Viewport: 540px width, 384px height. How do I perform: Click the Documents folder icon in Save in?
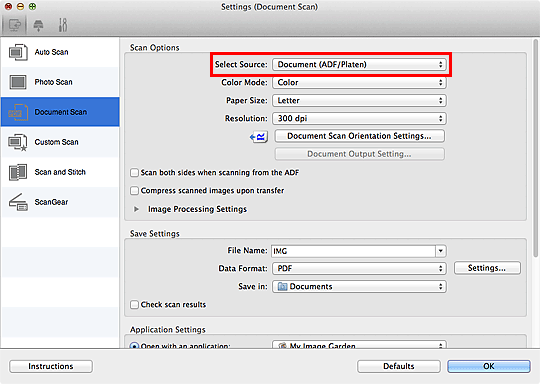tap(282, 287)
